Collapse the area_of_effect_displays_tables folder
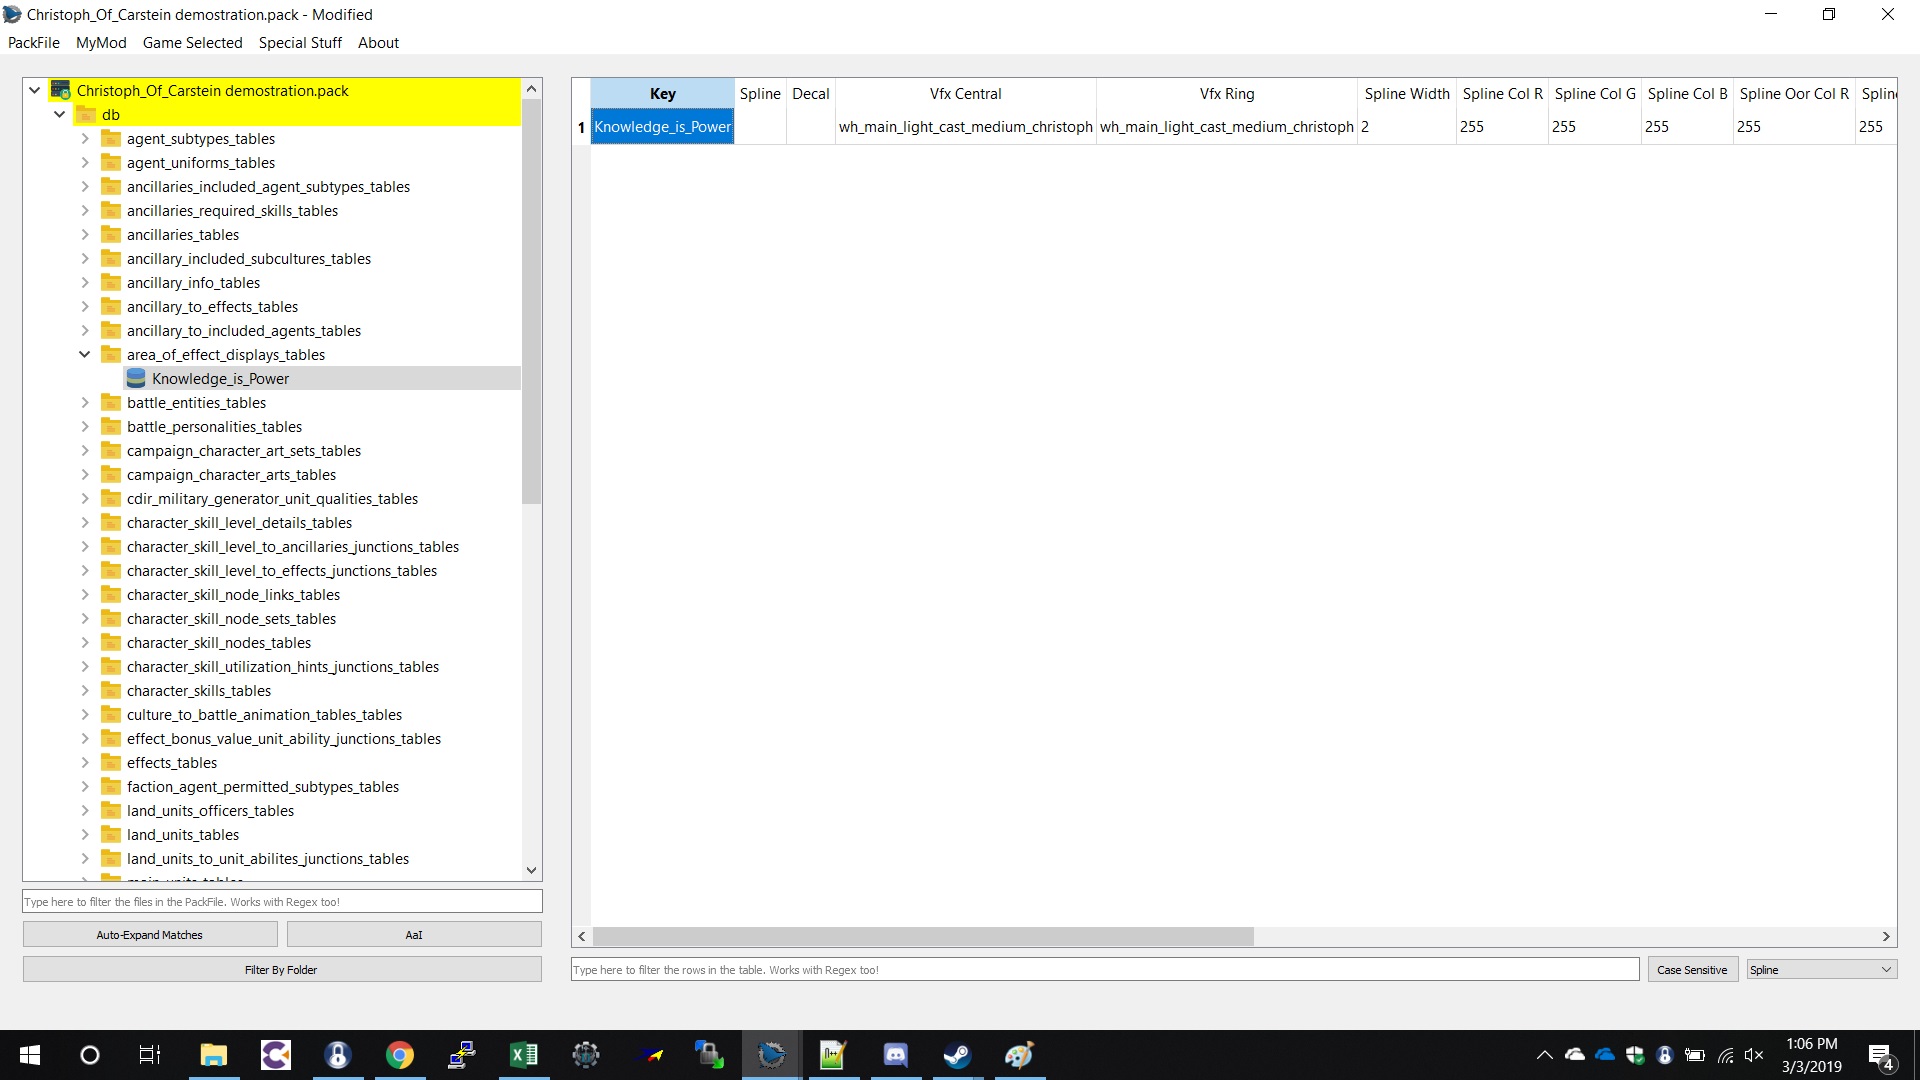Viewport: 1920px width, 1080px height. pos(85,354)
